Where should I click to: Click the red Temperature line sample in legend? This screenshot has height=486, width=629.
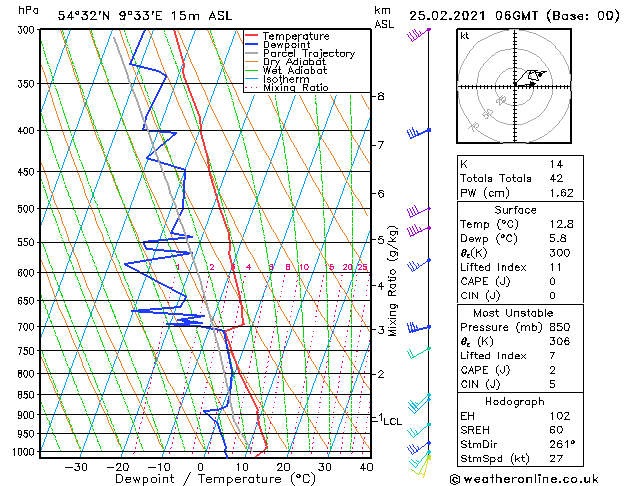pos(252,36)
